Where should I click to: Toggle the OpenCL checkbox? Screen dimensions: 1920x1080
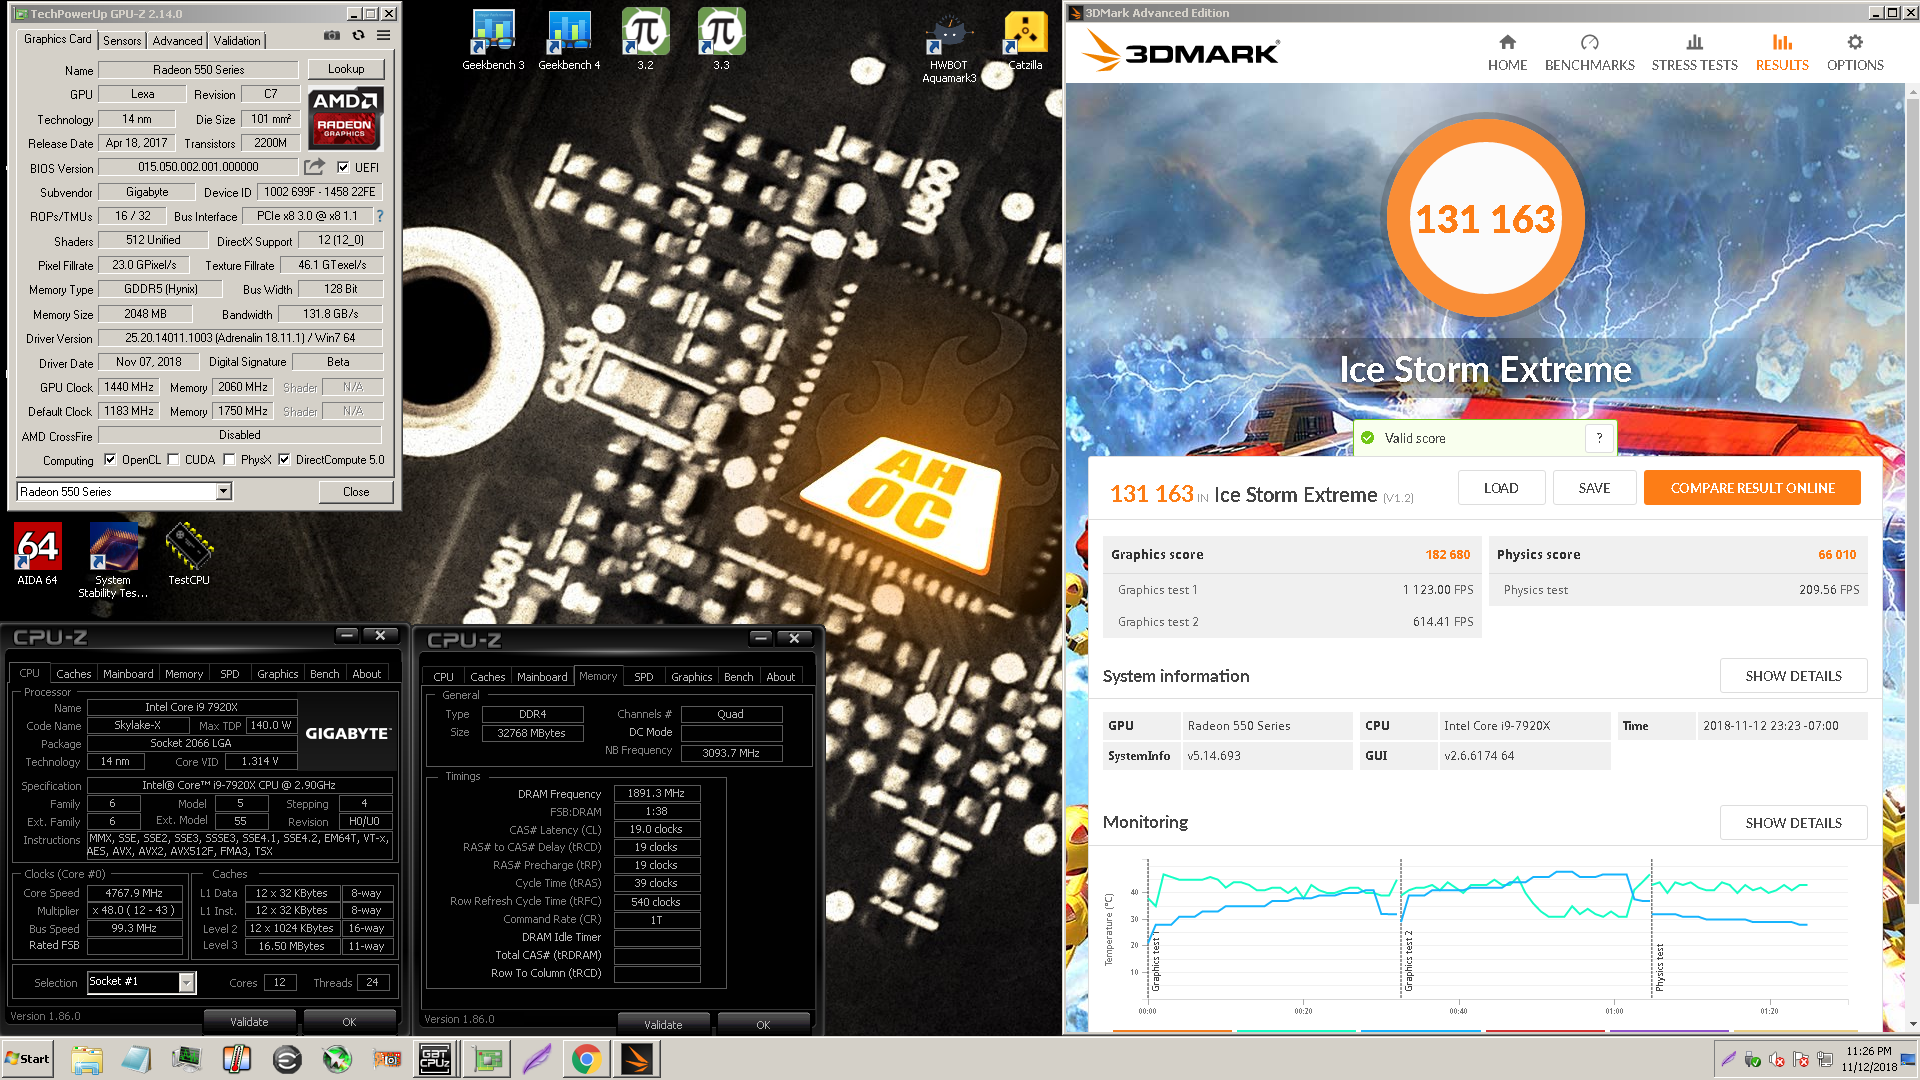110,460
